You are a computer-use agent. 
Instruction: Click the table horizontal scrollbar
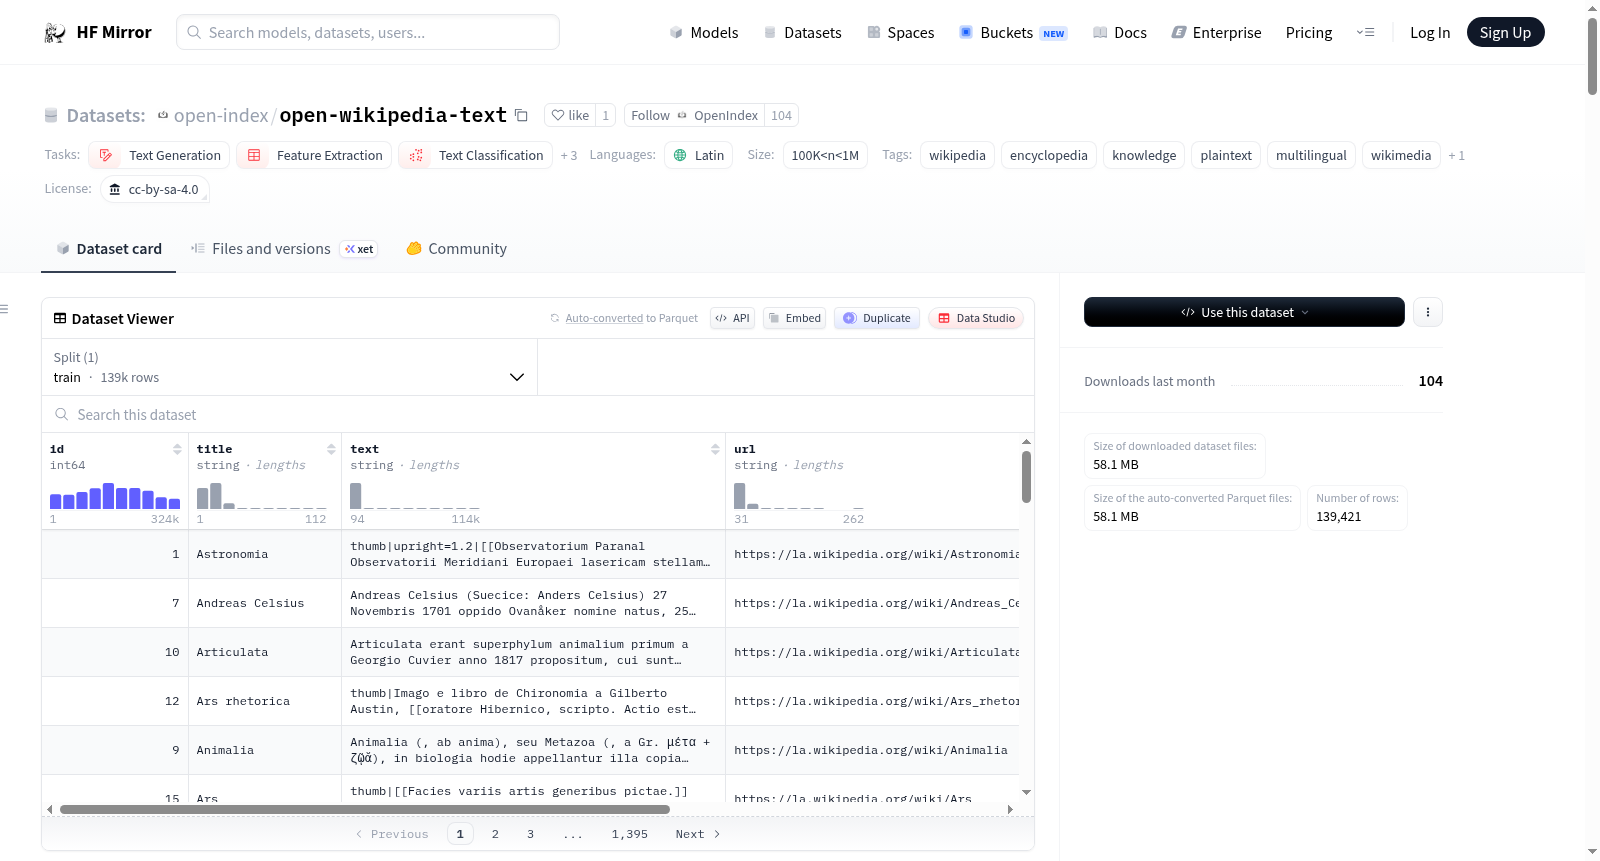[365, 809]
